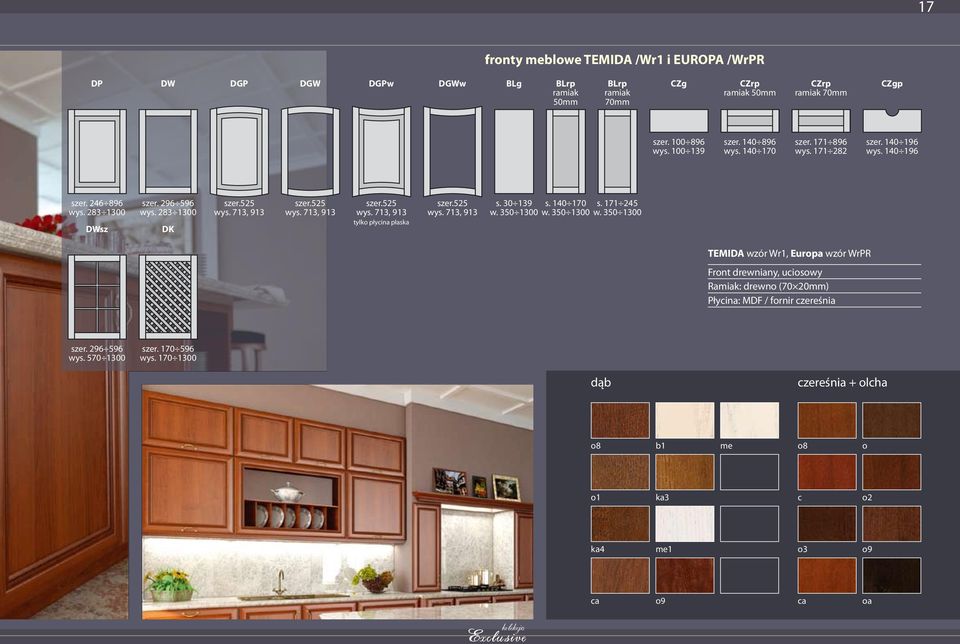Screen dimensions: 960x644
Task: Select the text wys. 570÷1300
Action: click(x=97, y=358)
